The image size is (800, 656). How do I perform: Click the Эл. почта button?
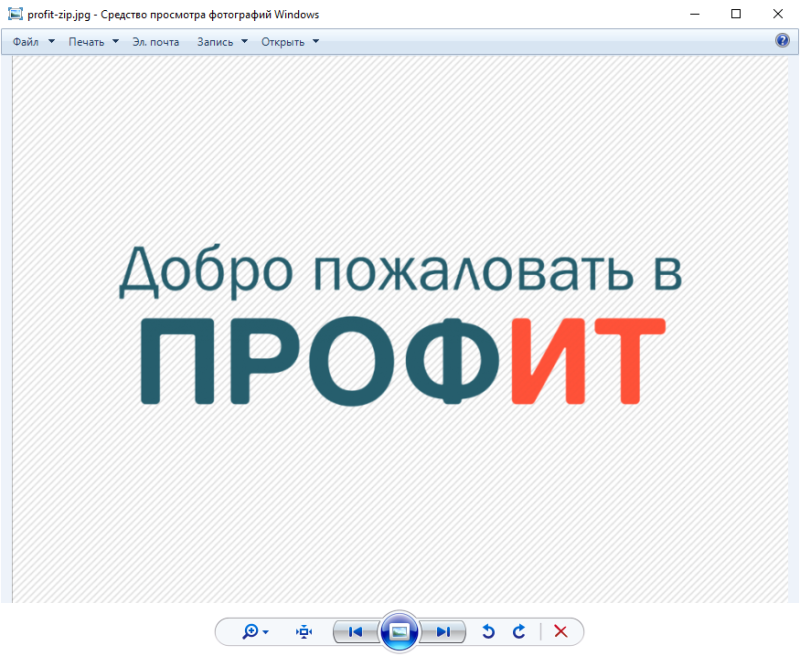[x=156, y=42]
